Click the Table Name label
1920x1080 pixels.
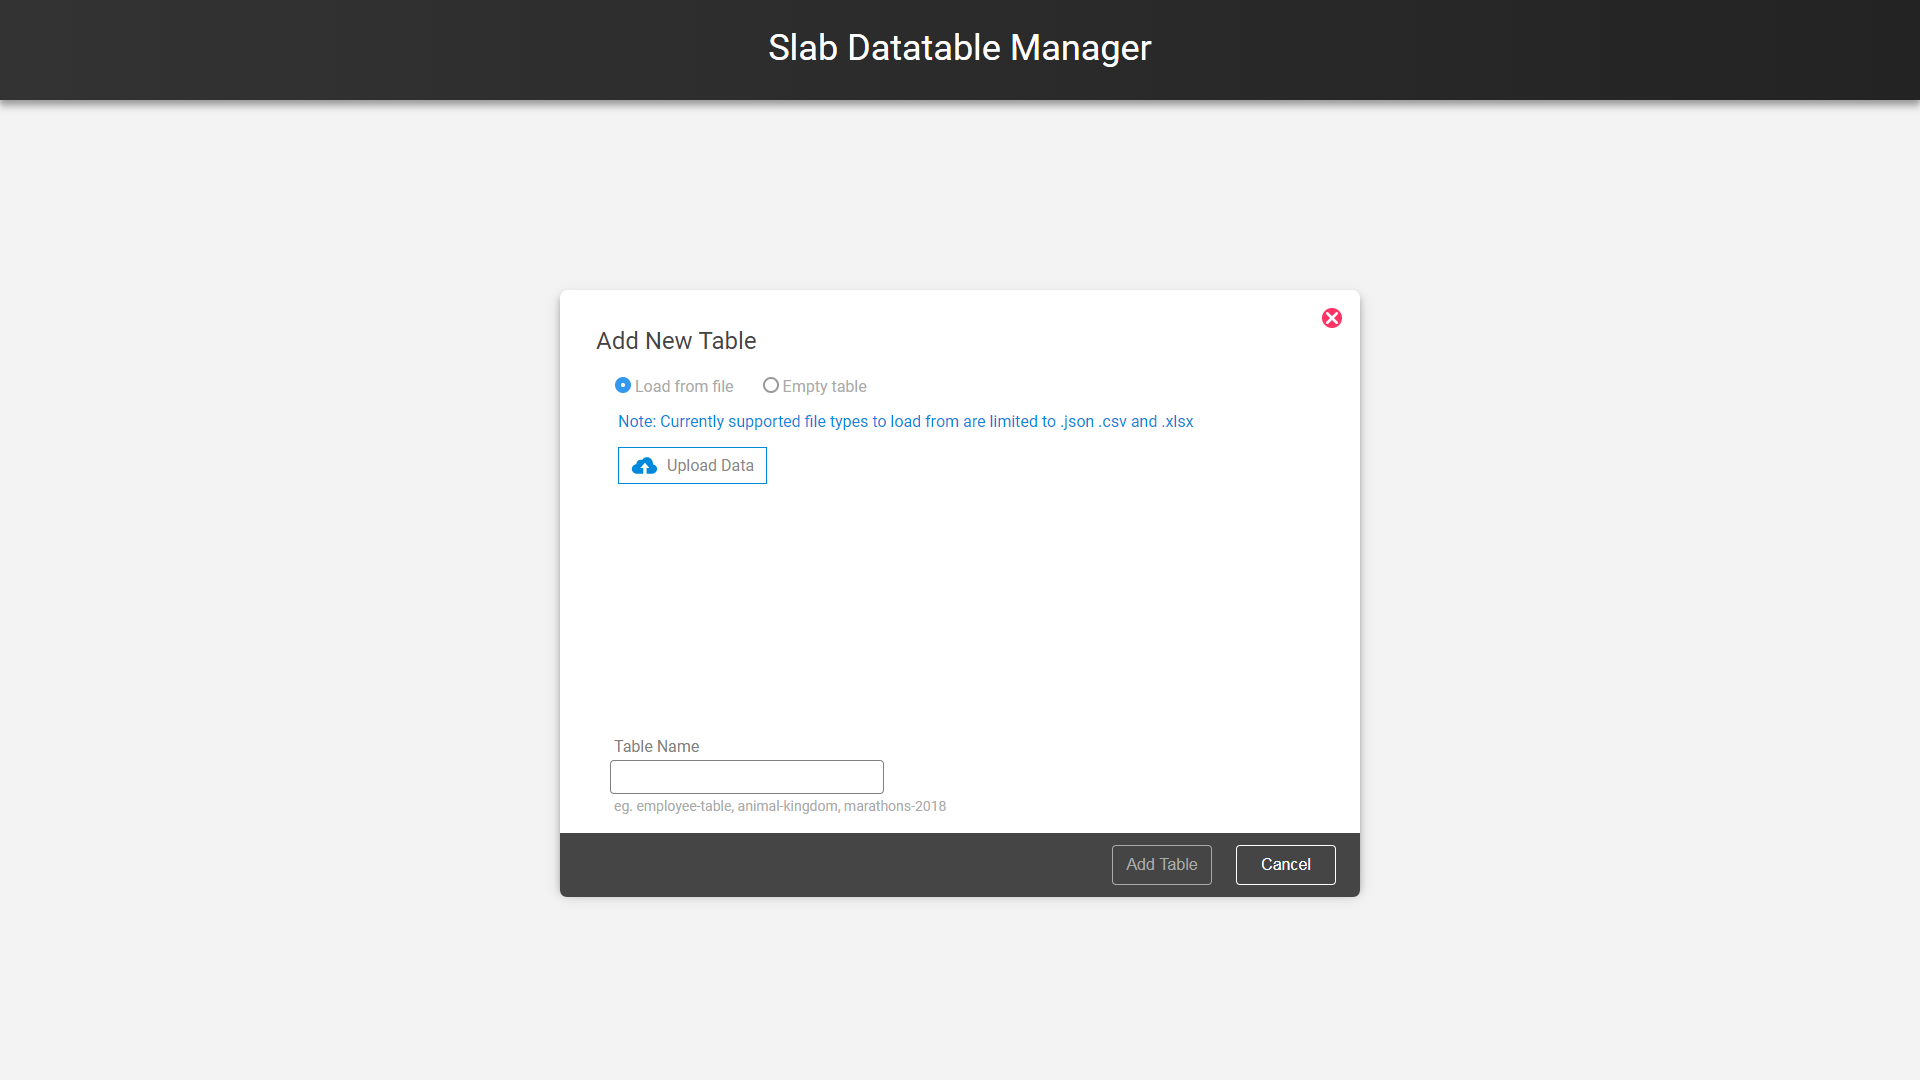click(x=656, y=747)
